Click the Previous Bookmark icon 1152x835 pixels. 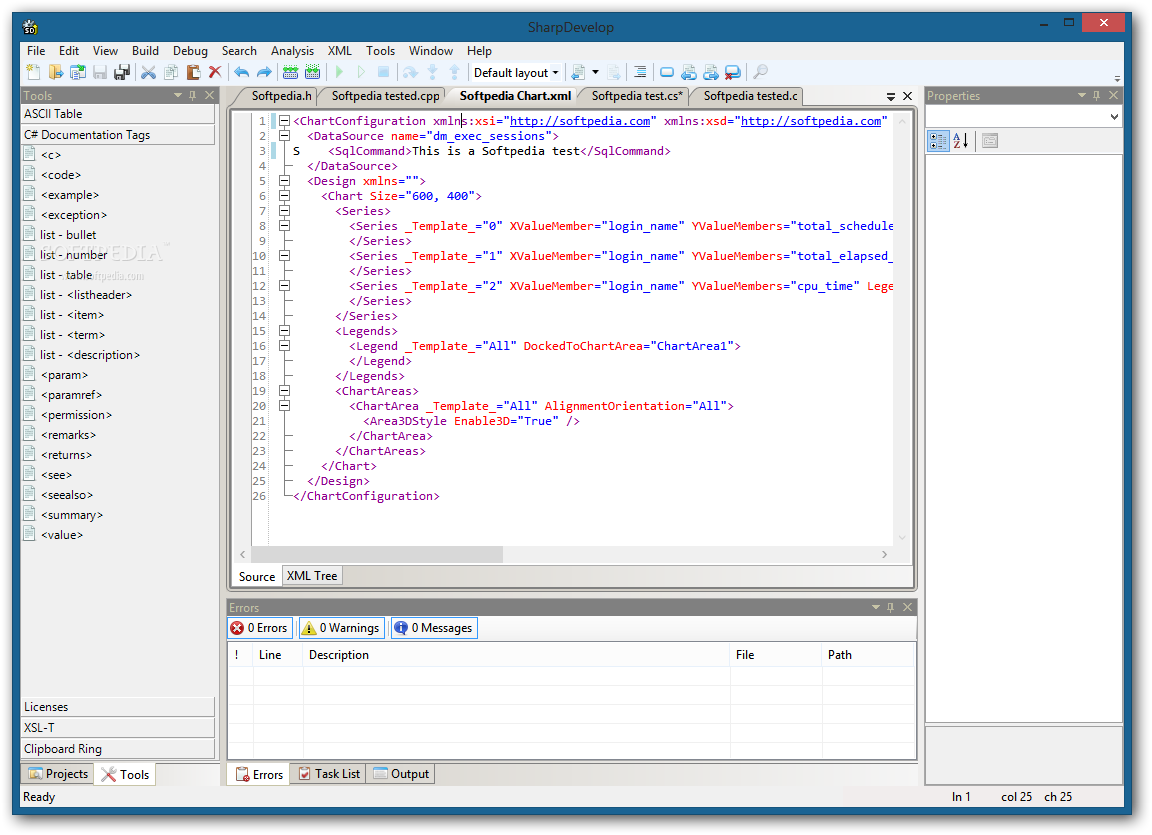point(689,72)
